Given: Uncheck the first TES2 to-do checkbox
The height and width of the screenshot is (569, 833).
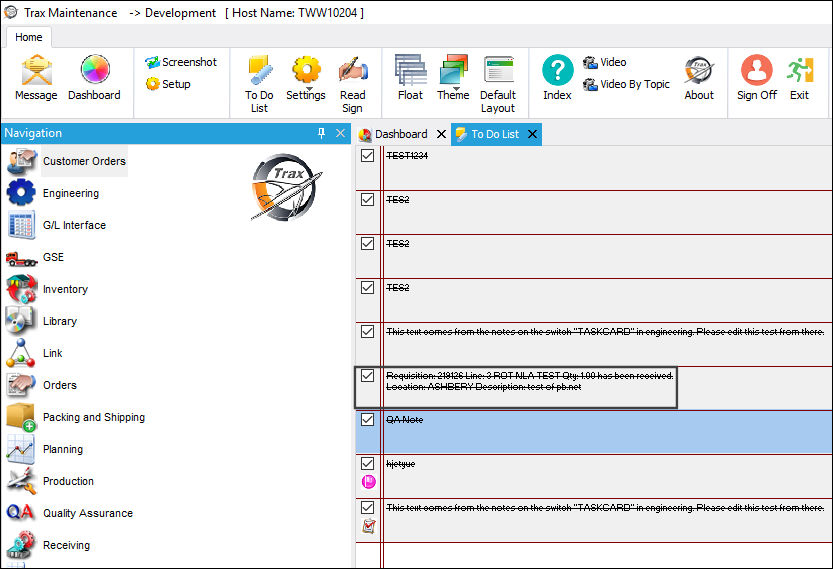Looking at the screenshot, I should (x=368, y=200).
